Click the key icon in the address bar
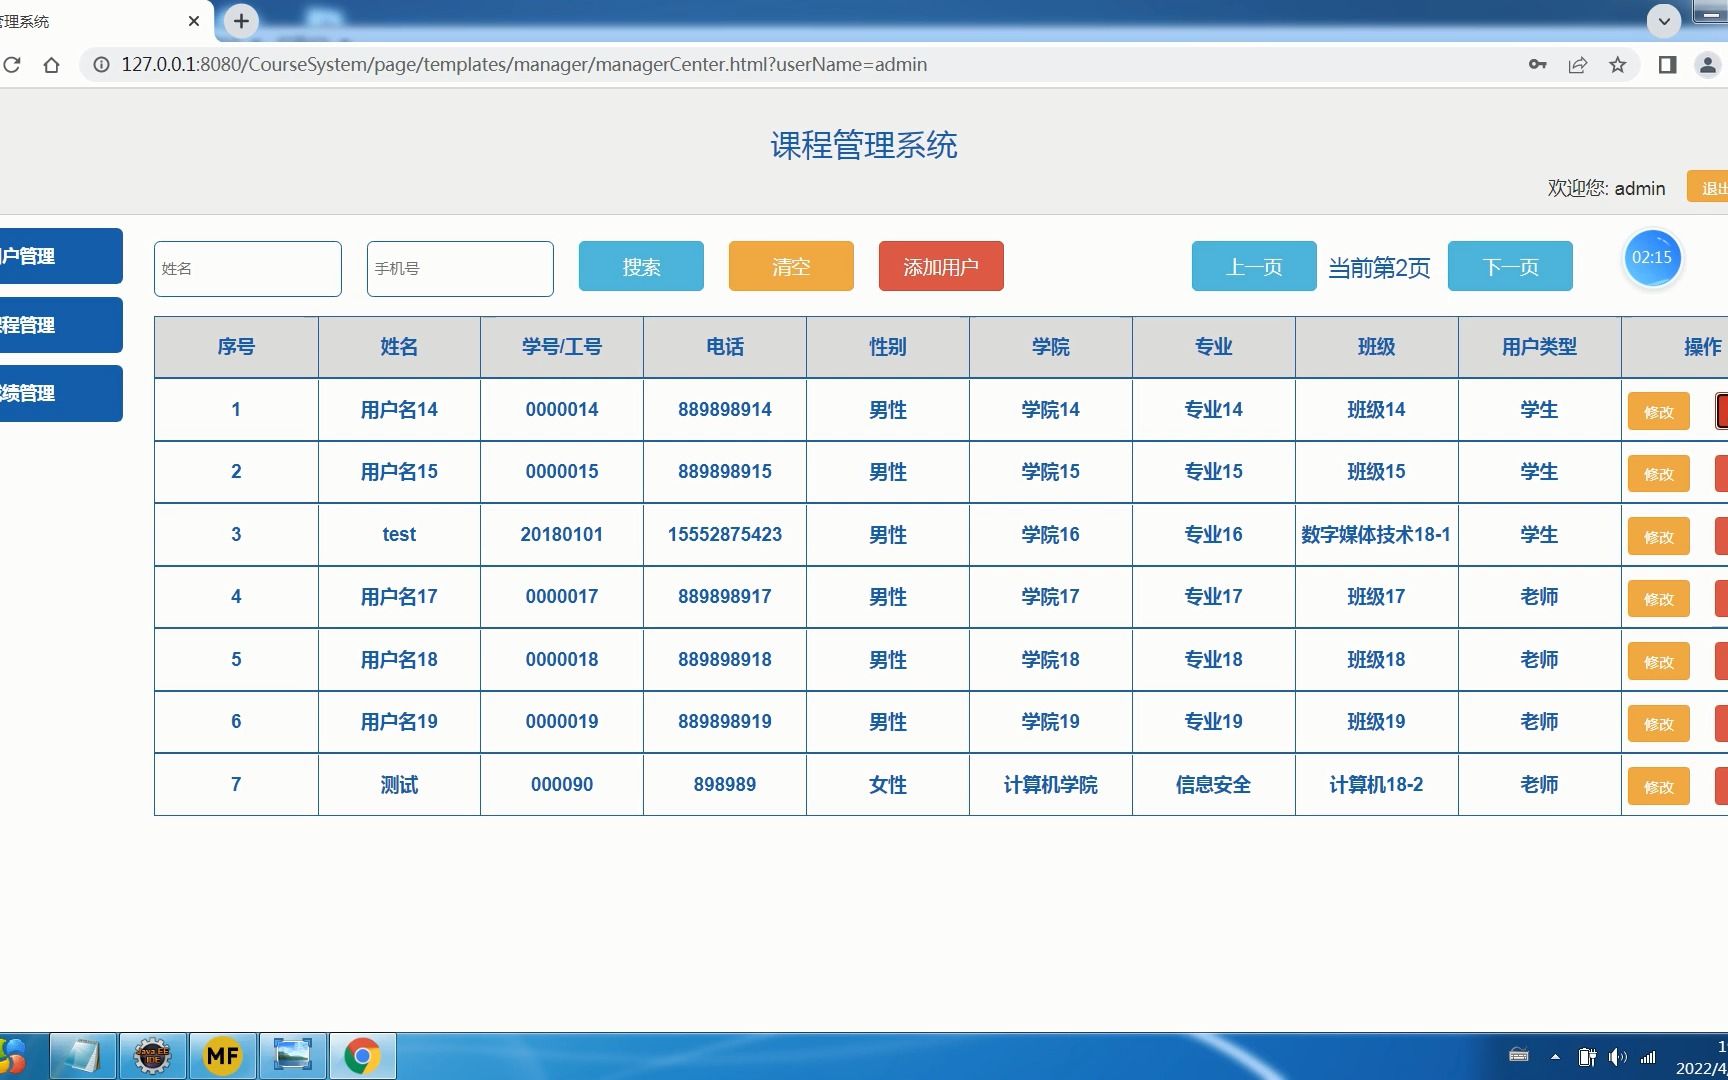Viewport: 1728px width, 1080px height. click(1537, 64)
